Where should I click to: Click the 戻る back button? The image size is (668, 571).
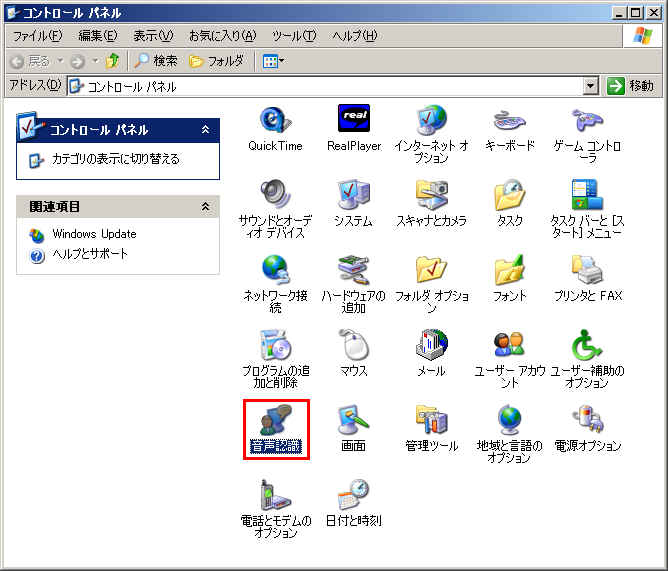click(x=30, y=62)
